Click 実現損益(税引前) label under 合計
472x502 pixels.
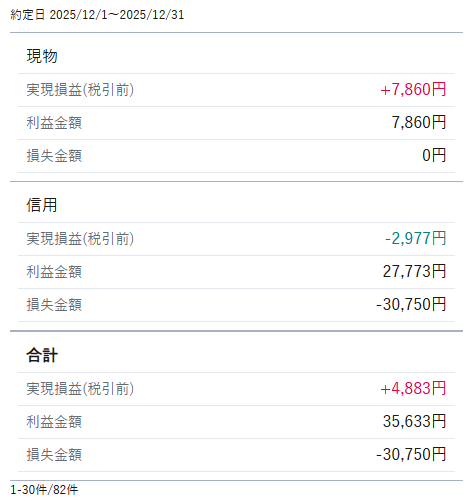pyautogui.click(x=80, y=389)
